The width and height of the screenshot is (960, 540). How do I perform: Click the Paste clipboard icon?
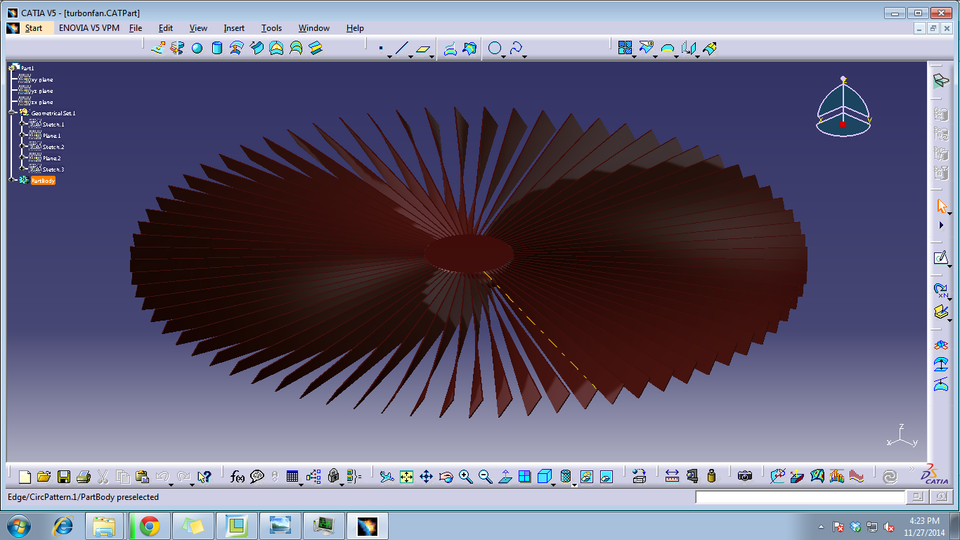(x=142, y=476)
